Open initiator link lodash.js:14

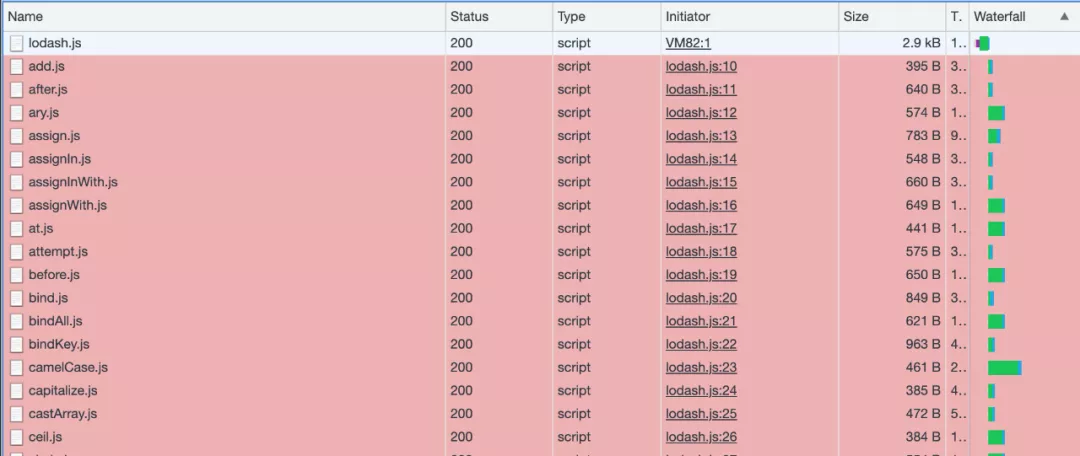point(701,159)
